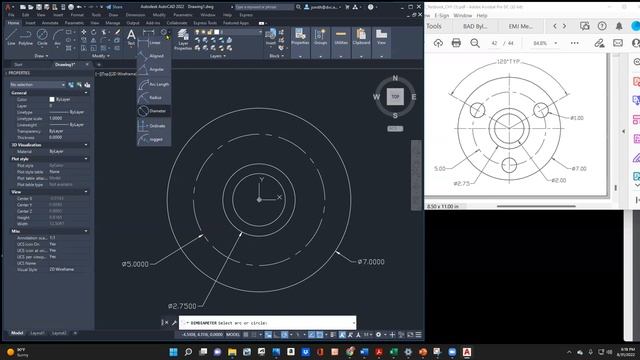Open the status bar customization menu icon
640x360 pixels.
coord(418,335)
